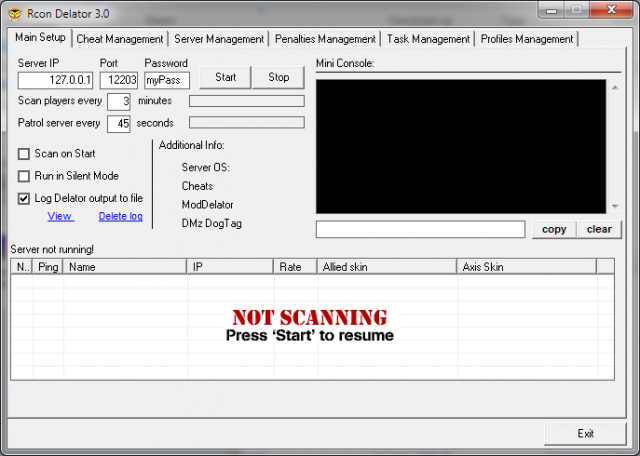Screen dimensions: 640x456
Task: Click the Rcon Delator app icon in title bar
Action: tap(15, 14)
